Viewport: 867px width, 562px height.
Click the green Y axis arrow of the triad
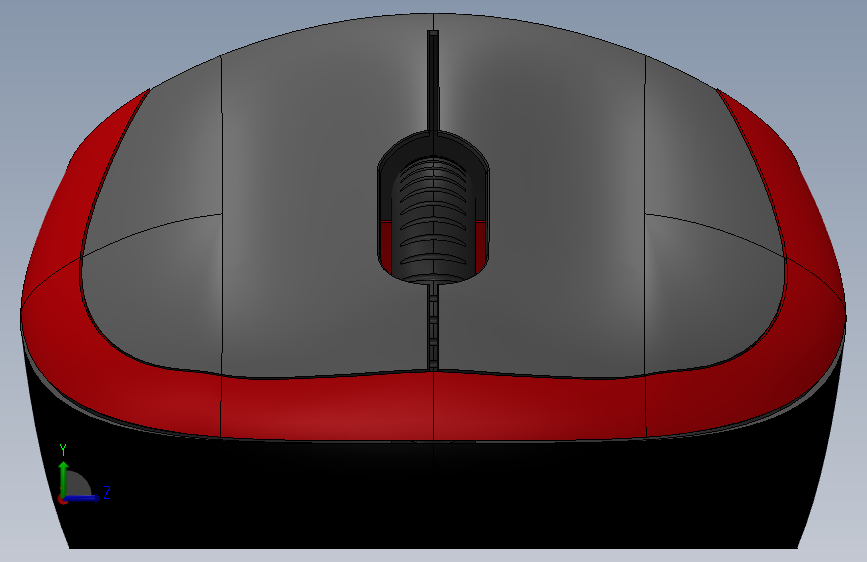pyautogui.click(x=64, y=479)
